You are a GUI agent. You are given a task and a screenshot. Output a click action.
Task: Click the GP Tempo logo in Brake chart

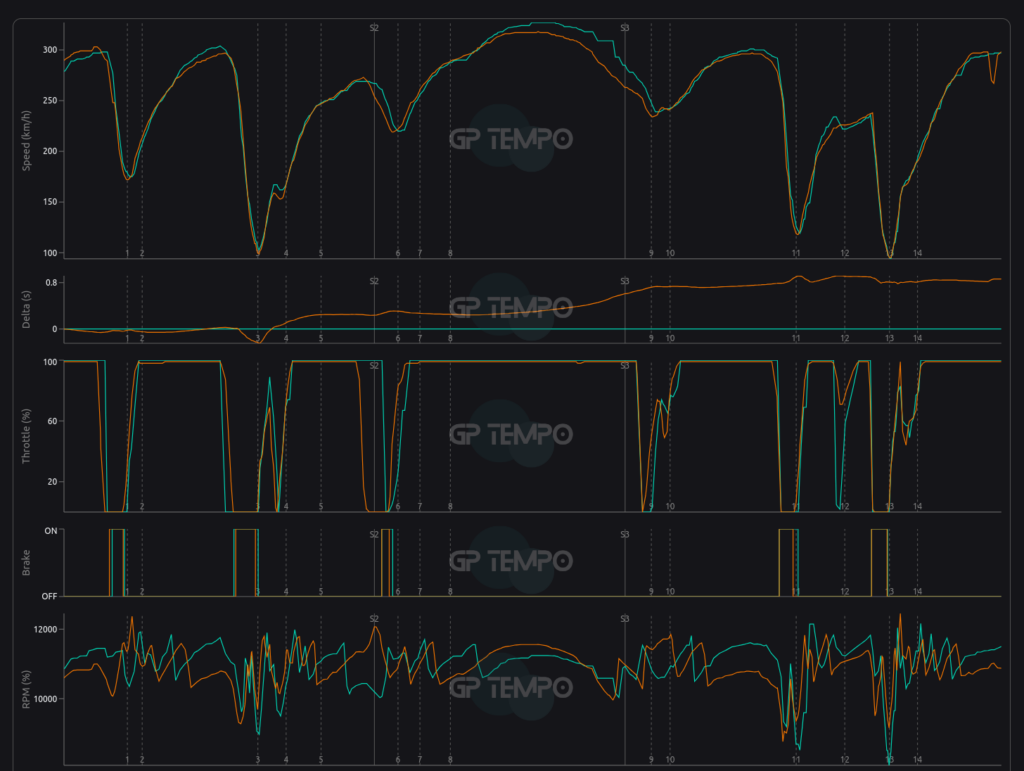(511, 560)
